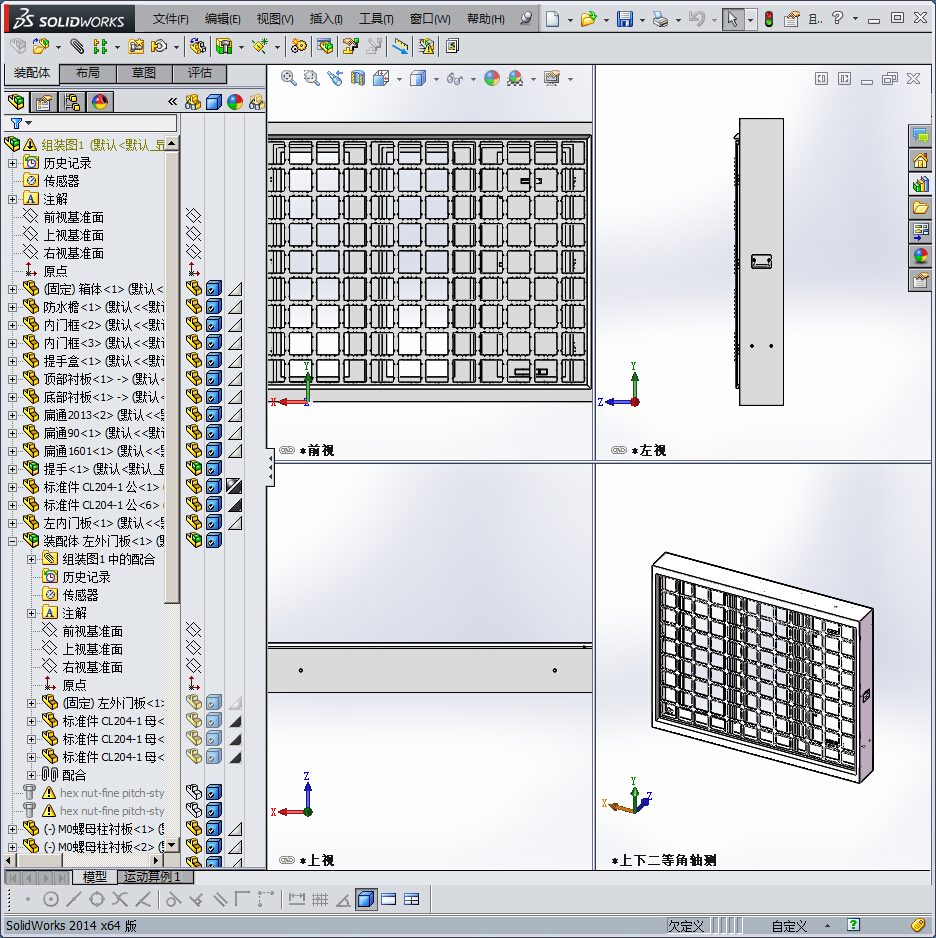Open 文件(F) menu
The image size is (936, 938).
170,19
